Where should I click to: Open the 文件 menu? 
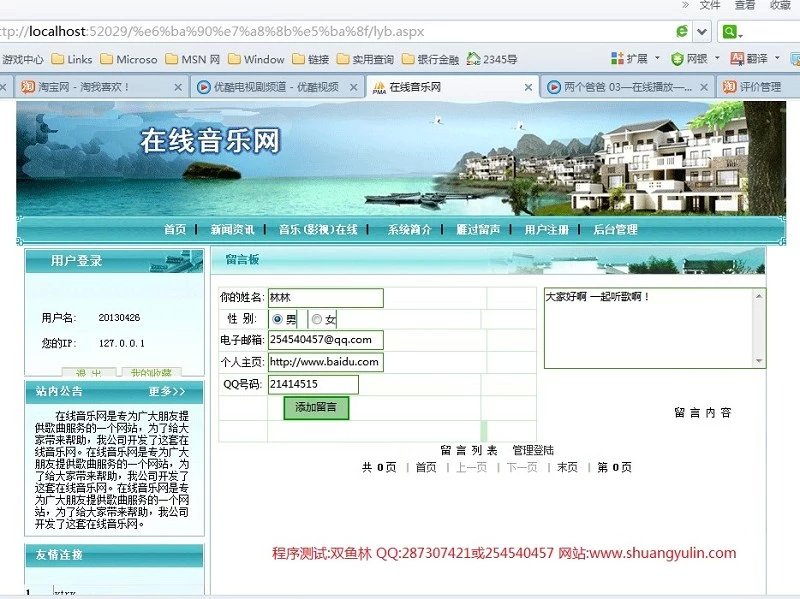[710, 5]
